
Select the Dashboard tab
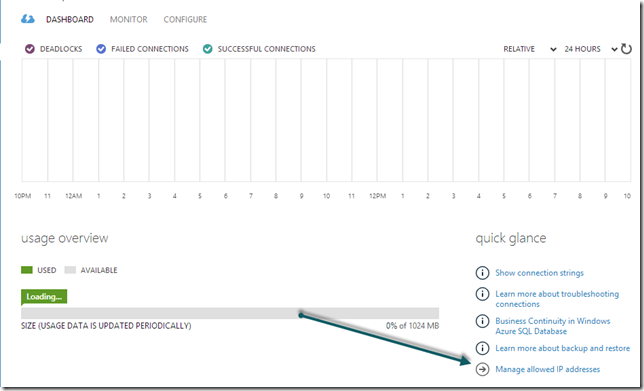70,19
